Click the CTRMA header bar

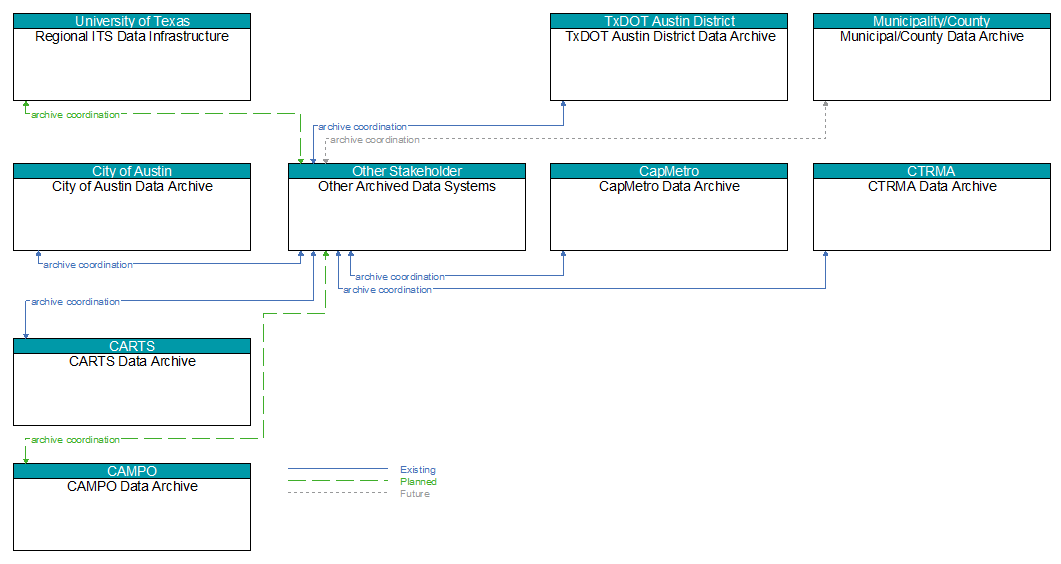(x=932, y=171)
